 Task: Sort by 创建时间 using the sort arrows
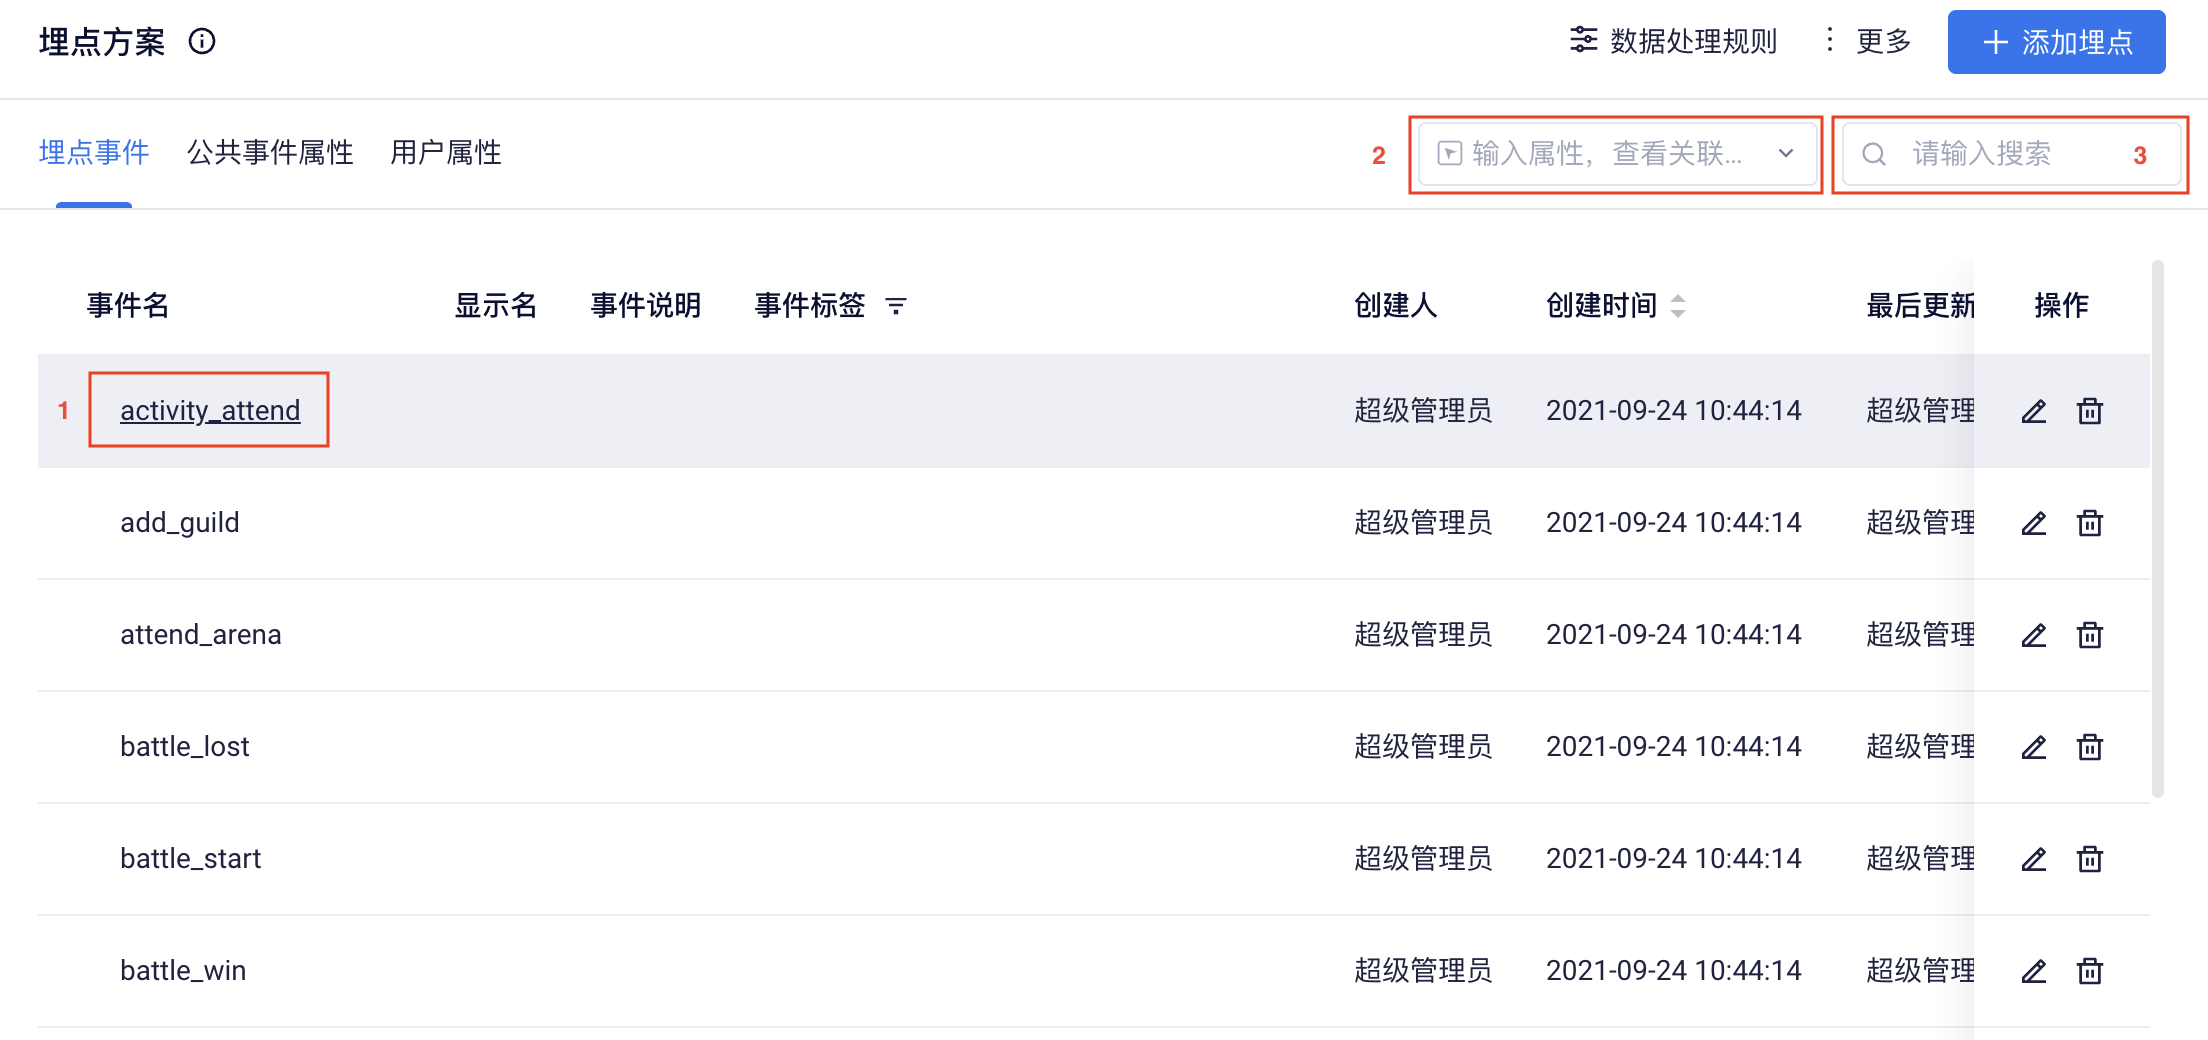1678,306
